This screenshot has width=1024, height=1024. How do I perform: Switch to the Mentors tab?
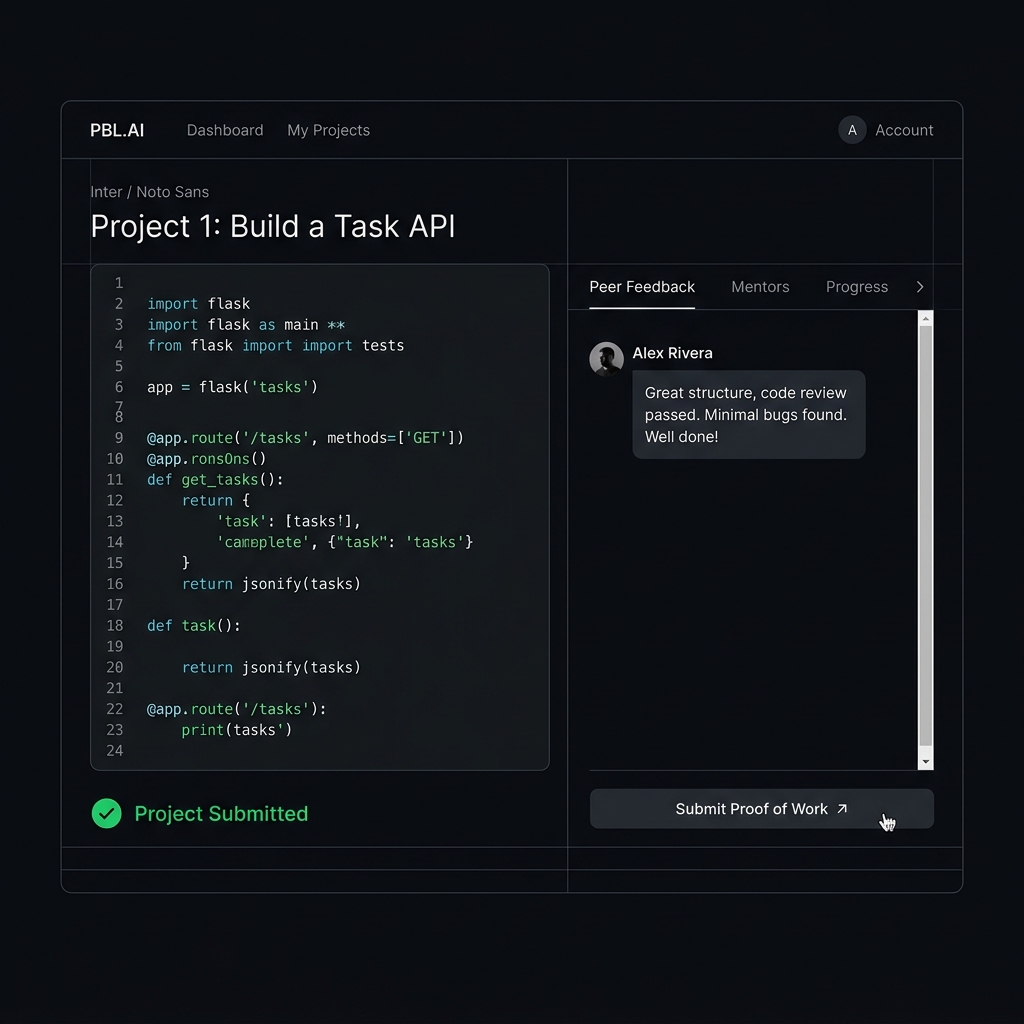click(x=760, y=287)
